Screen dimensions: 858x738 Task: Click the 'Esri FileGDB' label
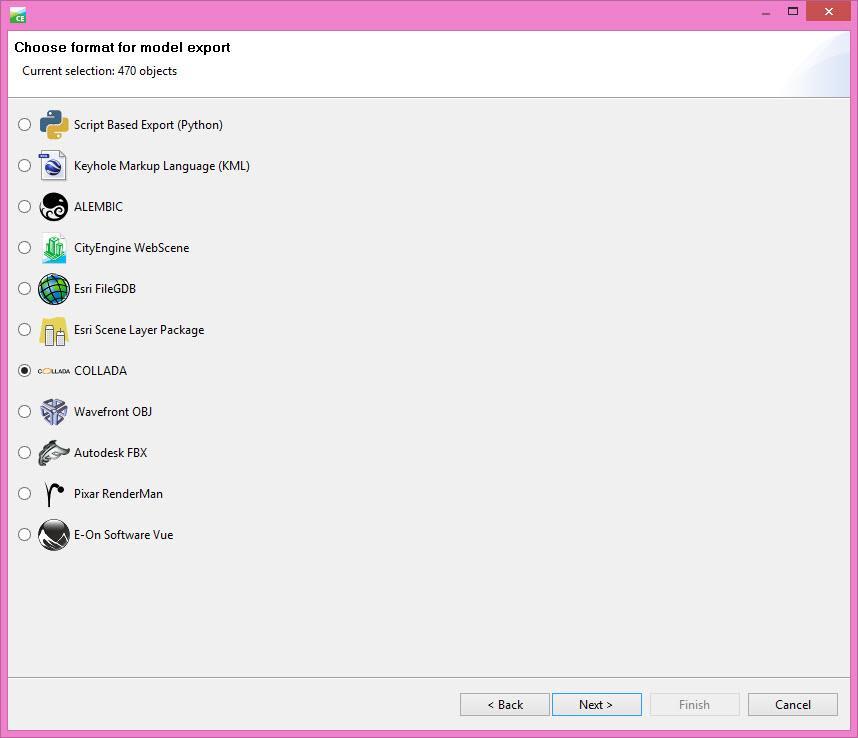pyautogui.click(x=105, y=289)
